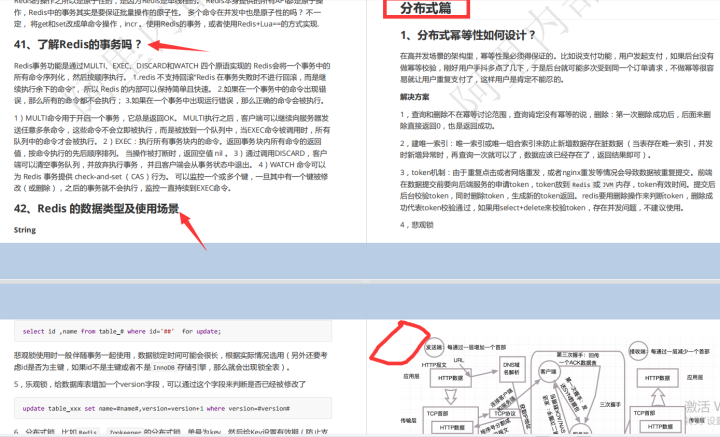Viewport: 720px width, 437px height.
Task: Click paragraph starting "1，查询和删除不在幂等讨论范围"
Action: 555,120
